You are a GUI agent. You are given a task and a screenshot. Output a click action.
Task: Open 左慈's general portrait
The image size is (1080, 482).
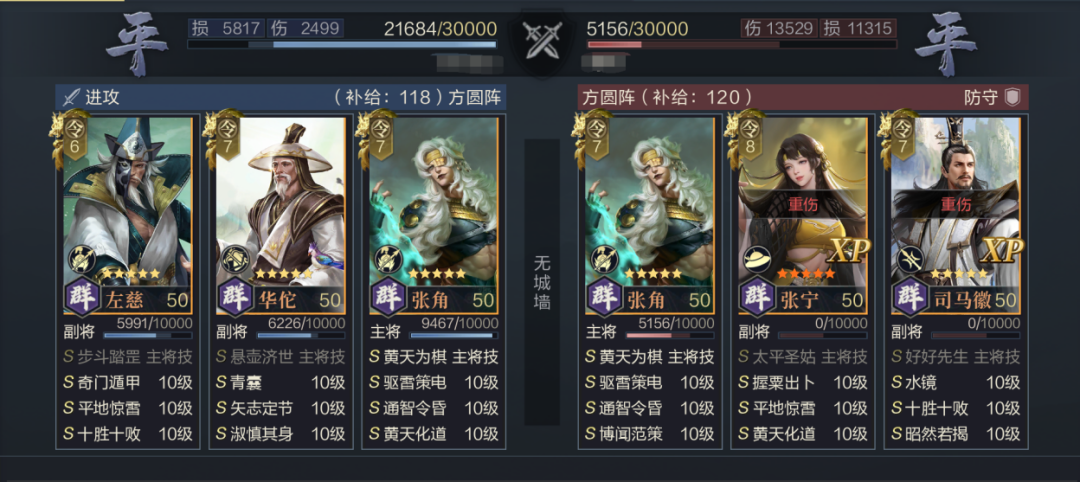point(127,201)
